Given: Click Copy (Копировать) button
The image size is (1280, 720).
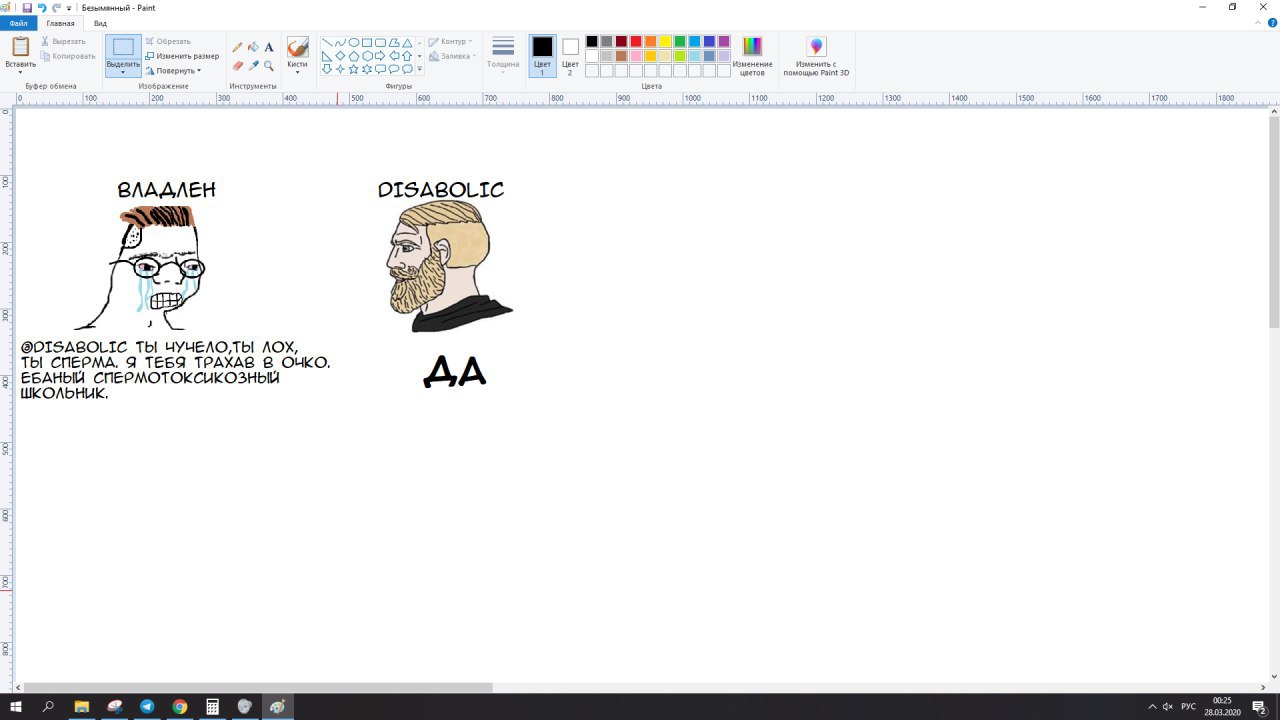Looking at the screenshot, I should pos(68,56).
